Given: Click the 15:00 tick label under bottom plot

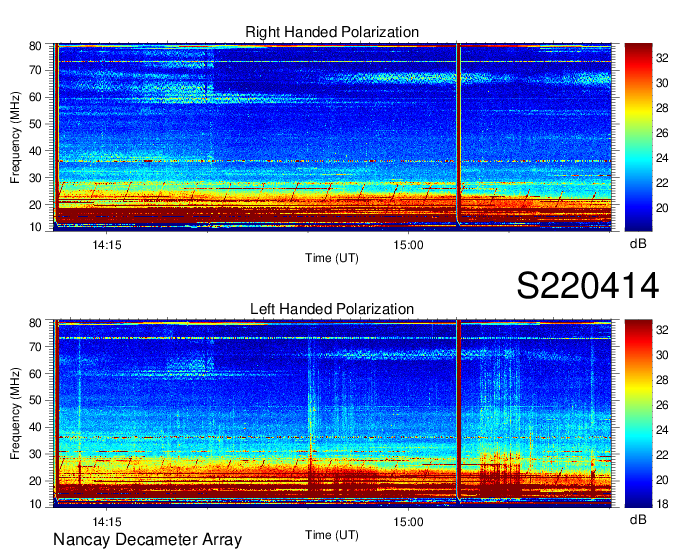Looking at the screenshot, I should 408,522.
